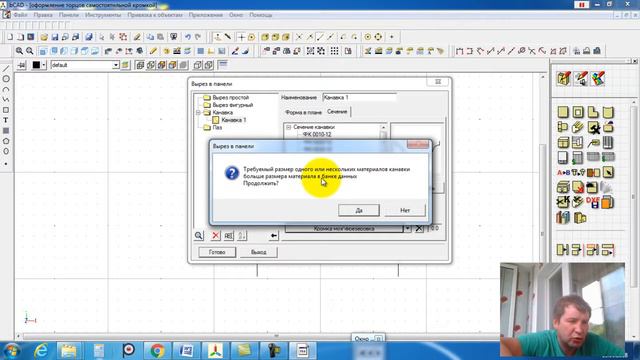Open Google Chrome from the taskbar
The height and width of the screenshot is (360, 640).
pos(157,351)
